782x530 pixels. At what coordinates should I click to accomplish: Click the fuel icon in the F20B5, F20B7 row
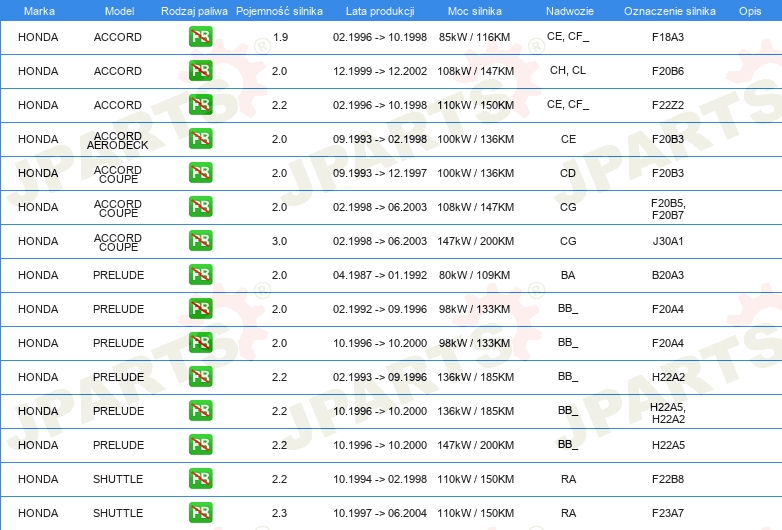[x=200, y=206]
